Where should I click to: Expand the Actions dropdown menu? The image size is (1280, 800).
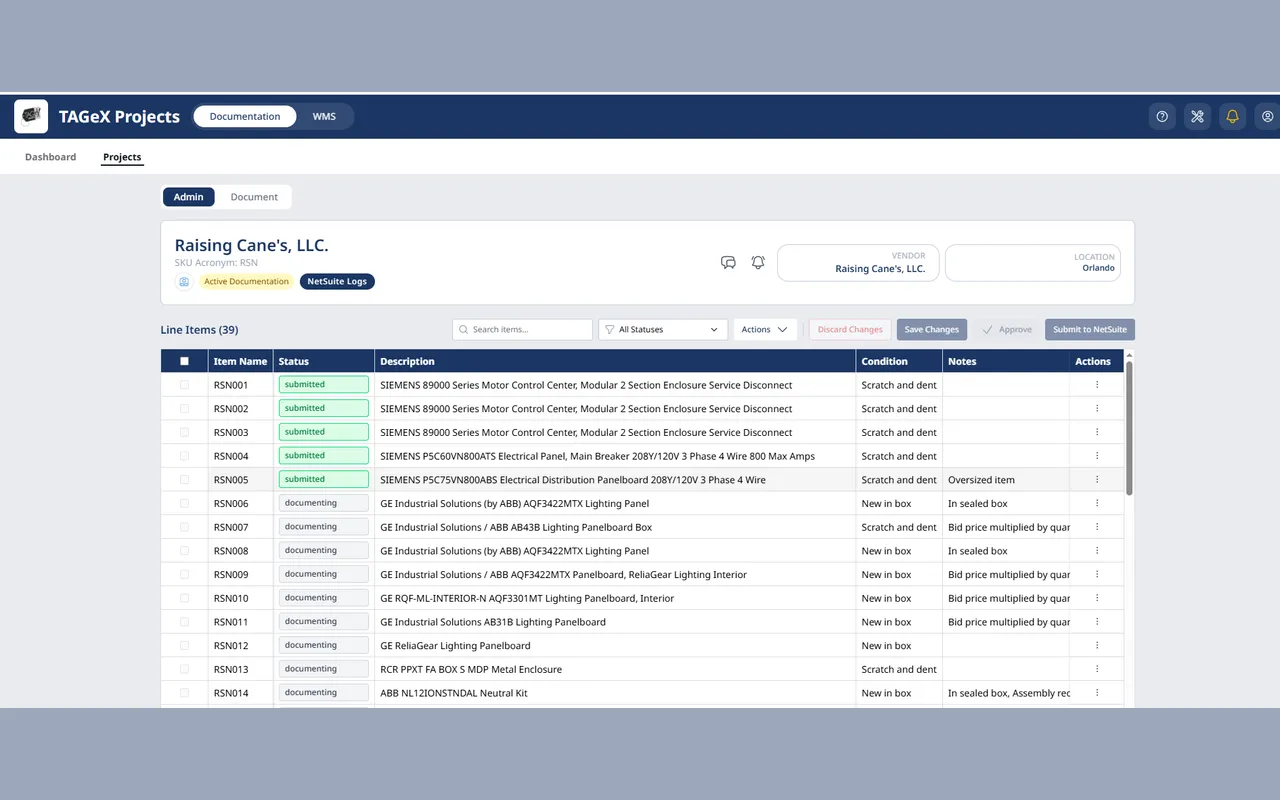tap(765, 329)
